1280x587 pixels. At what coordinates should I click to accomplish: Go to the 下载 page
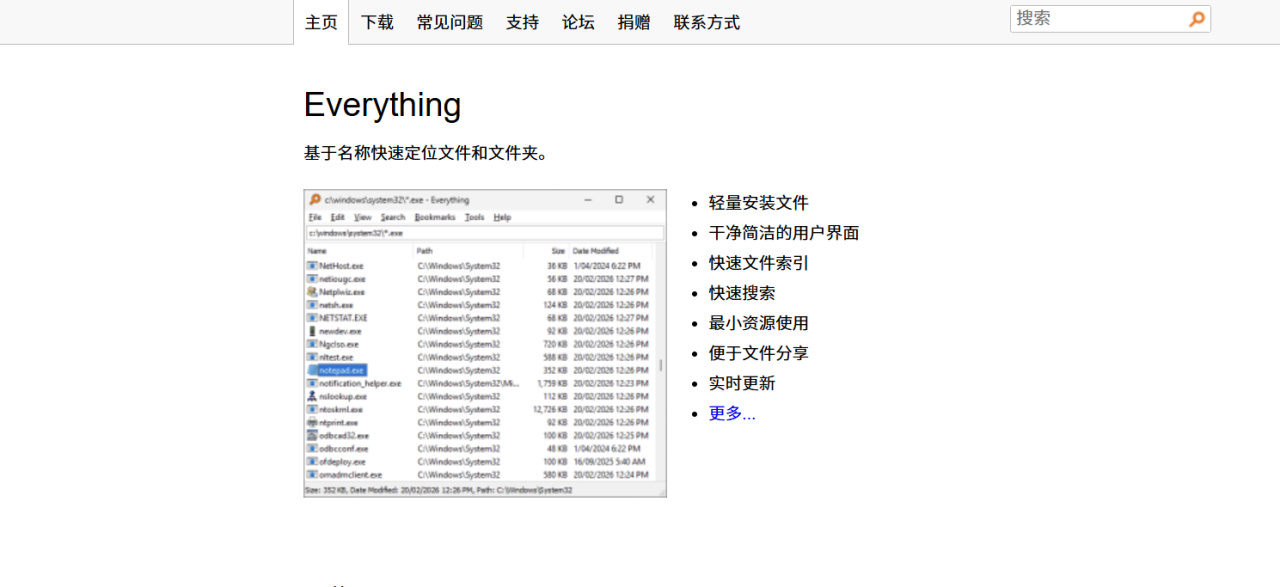point(377,22)
